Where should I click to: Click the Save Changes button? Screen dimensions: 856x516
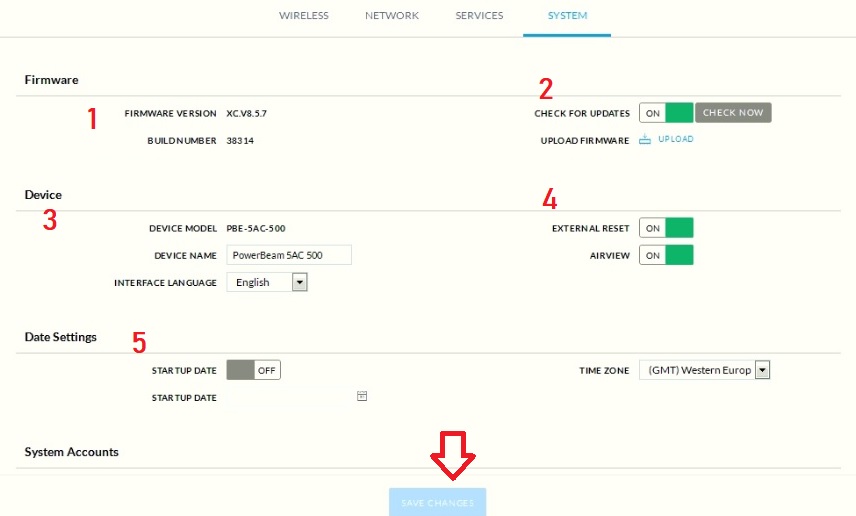point(437,502)
